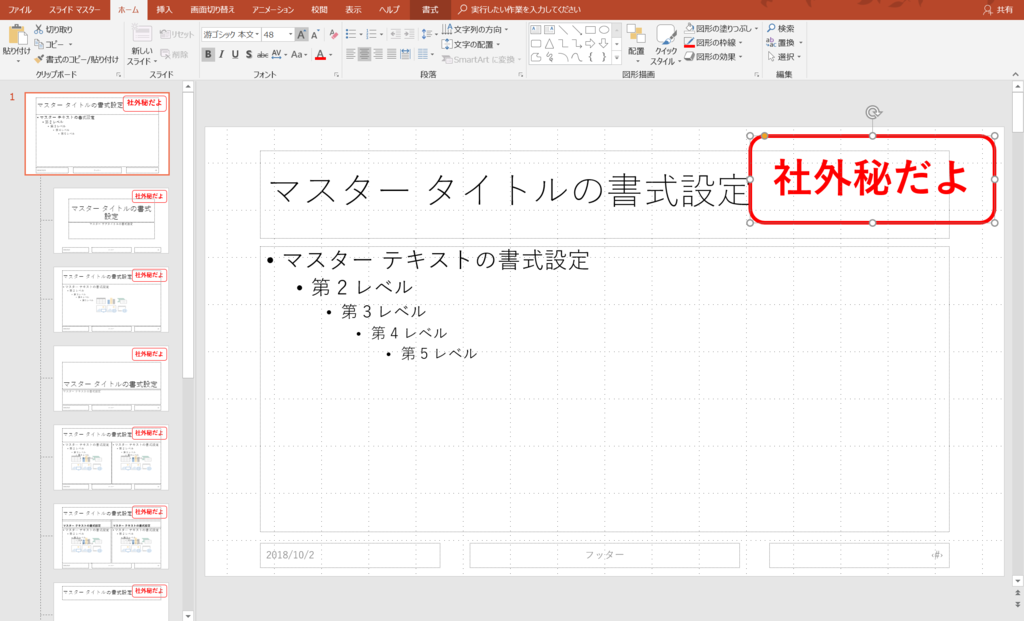The height and width of the screenshot is (621, 1024).
Task: Toggle Italic formatting in the Font group
Action: pos(221,53)
